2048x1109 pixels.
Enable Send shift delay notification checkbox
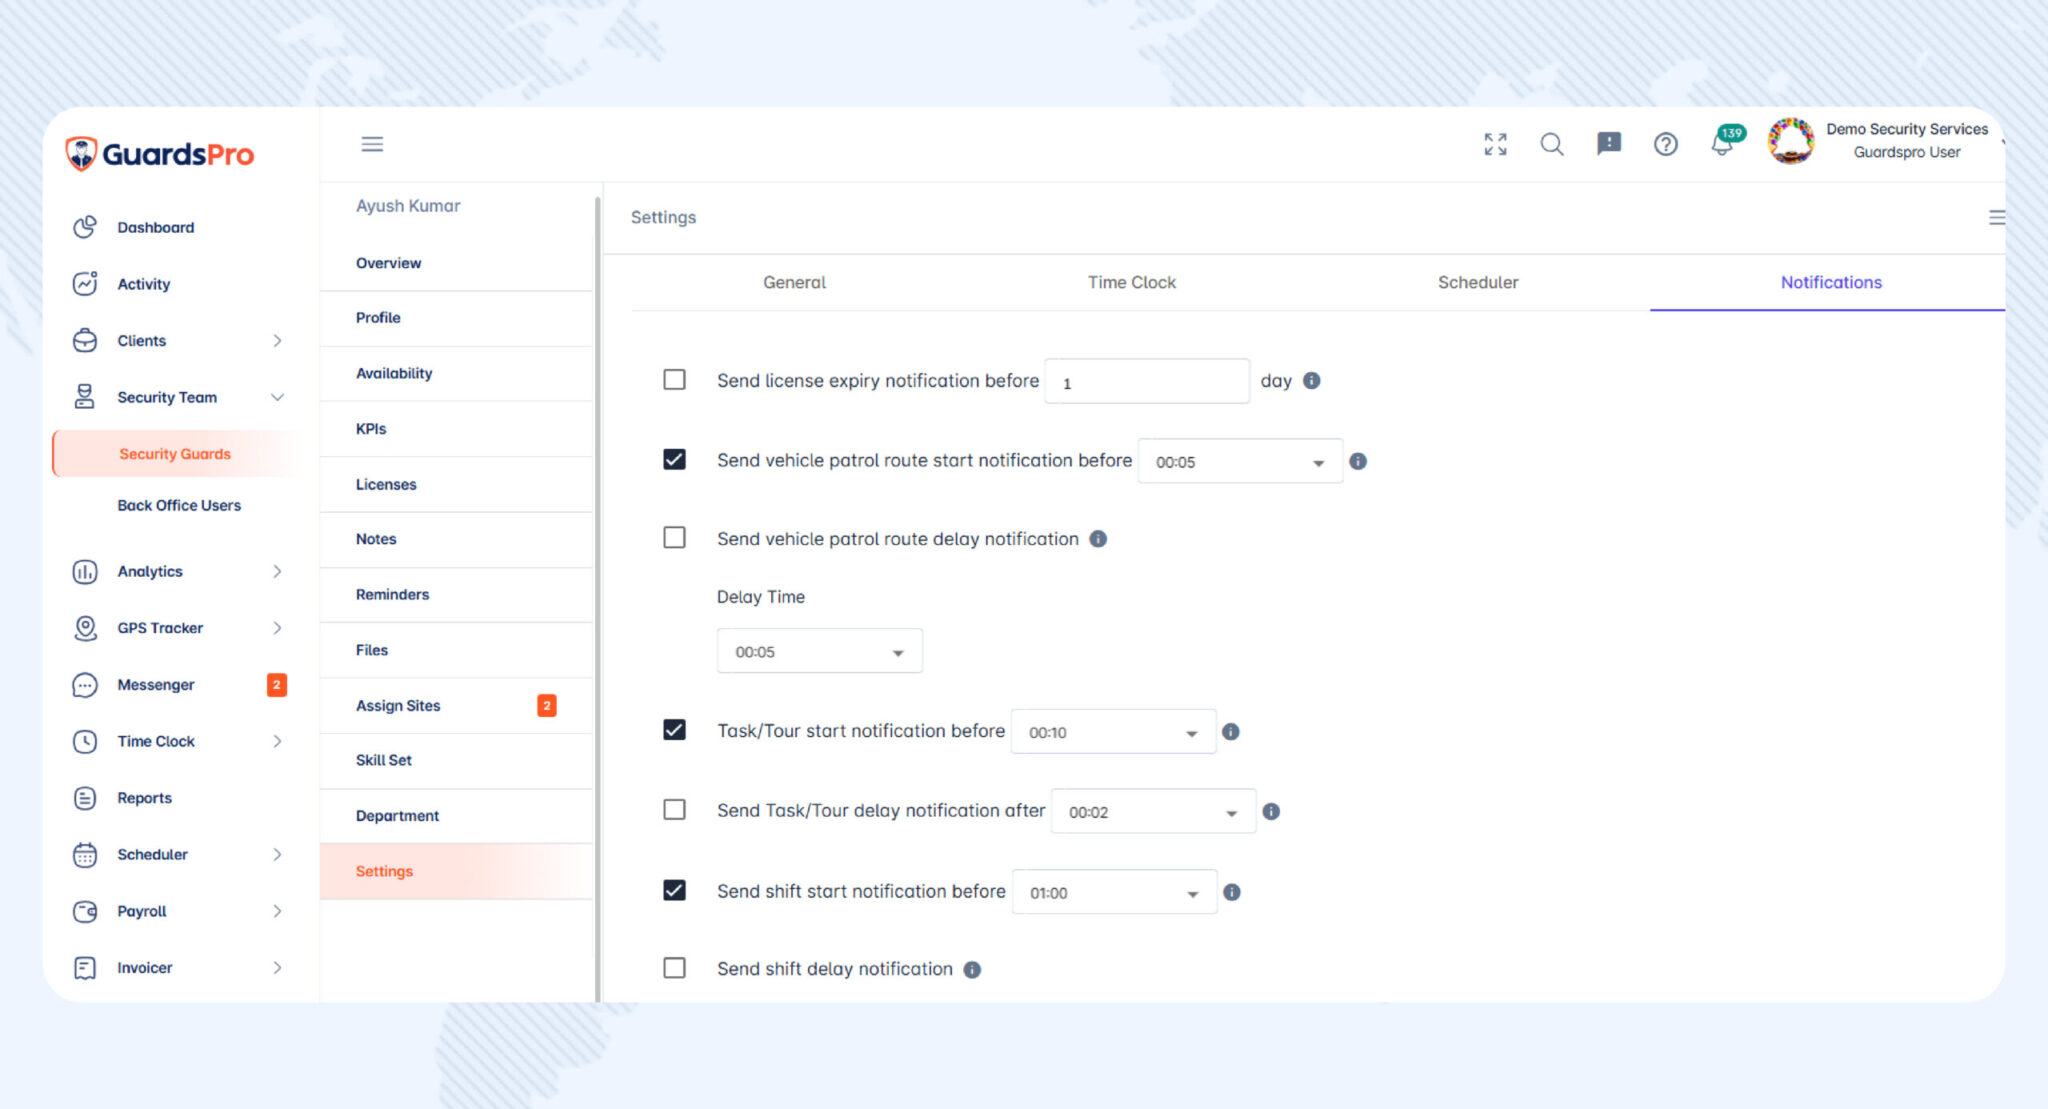675,968
